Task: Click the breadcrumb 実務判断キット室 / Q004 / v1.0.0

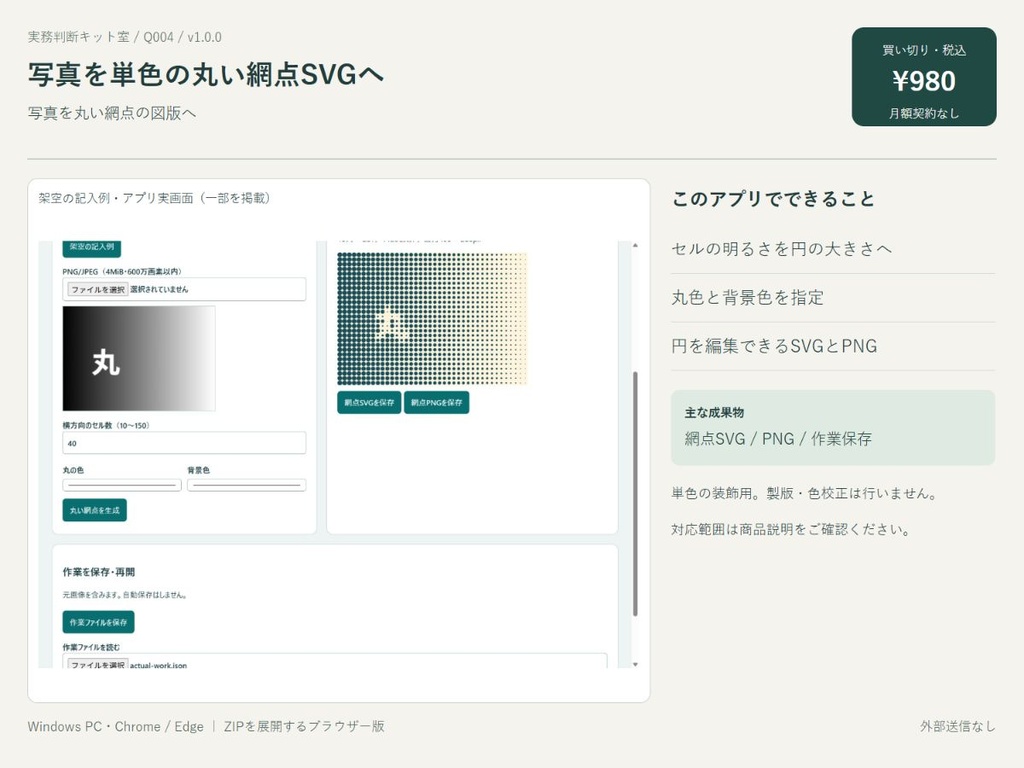Action: 125,37
